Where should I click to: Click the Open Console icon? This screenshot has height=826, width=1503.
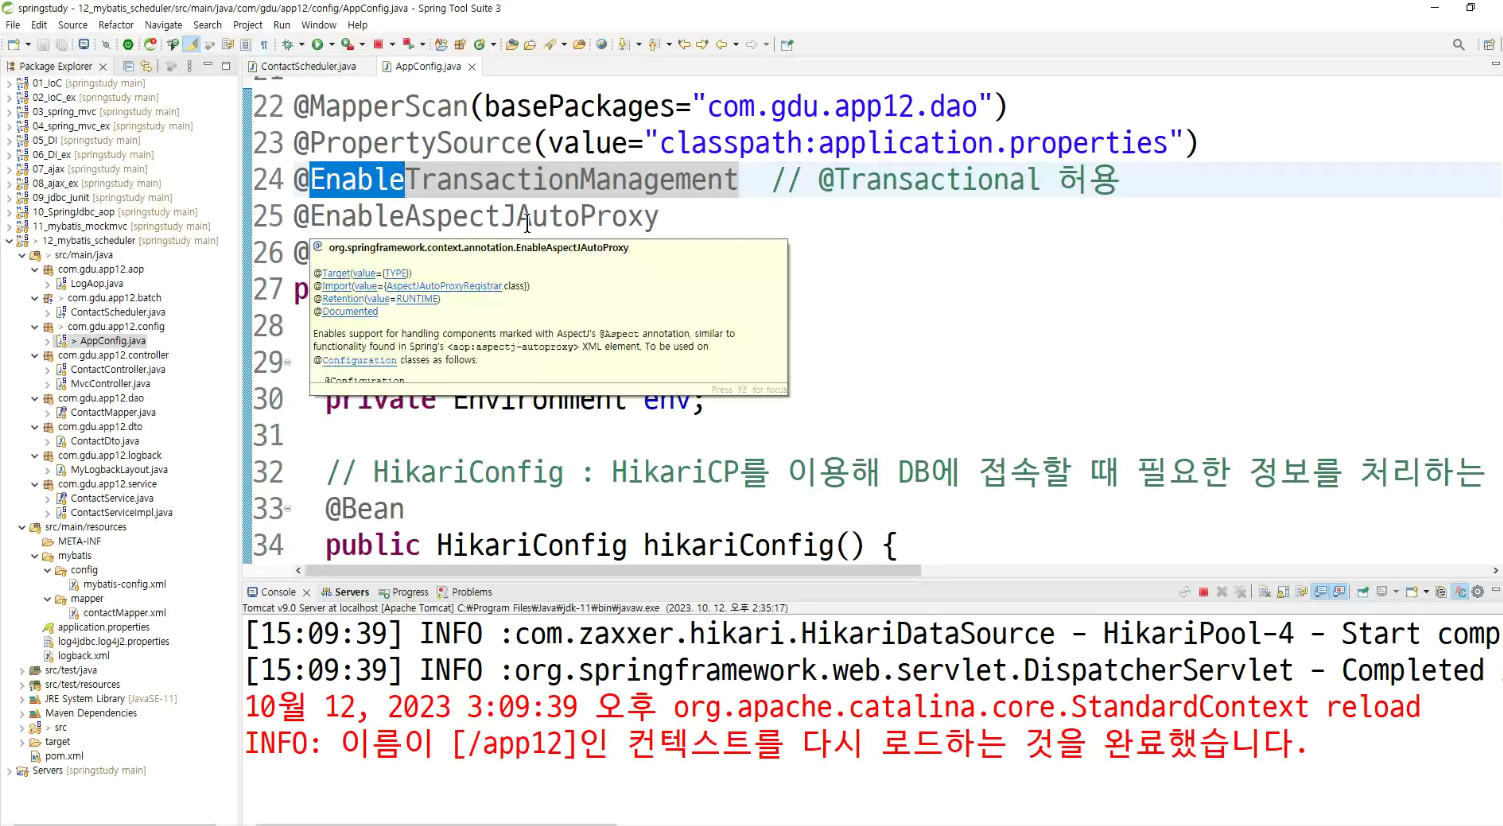coord(1411,592)
